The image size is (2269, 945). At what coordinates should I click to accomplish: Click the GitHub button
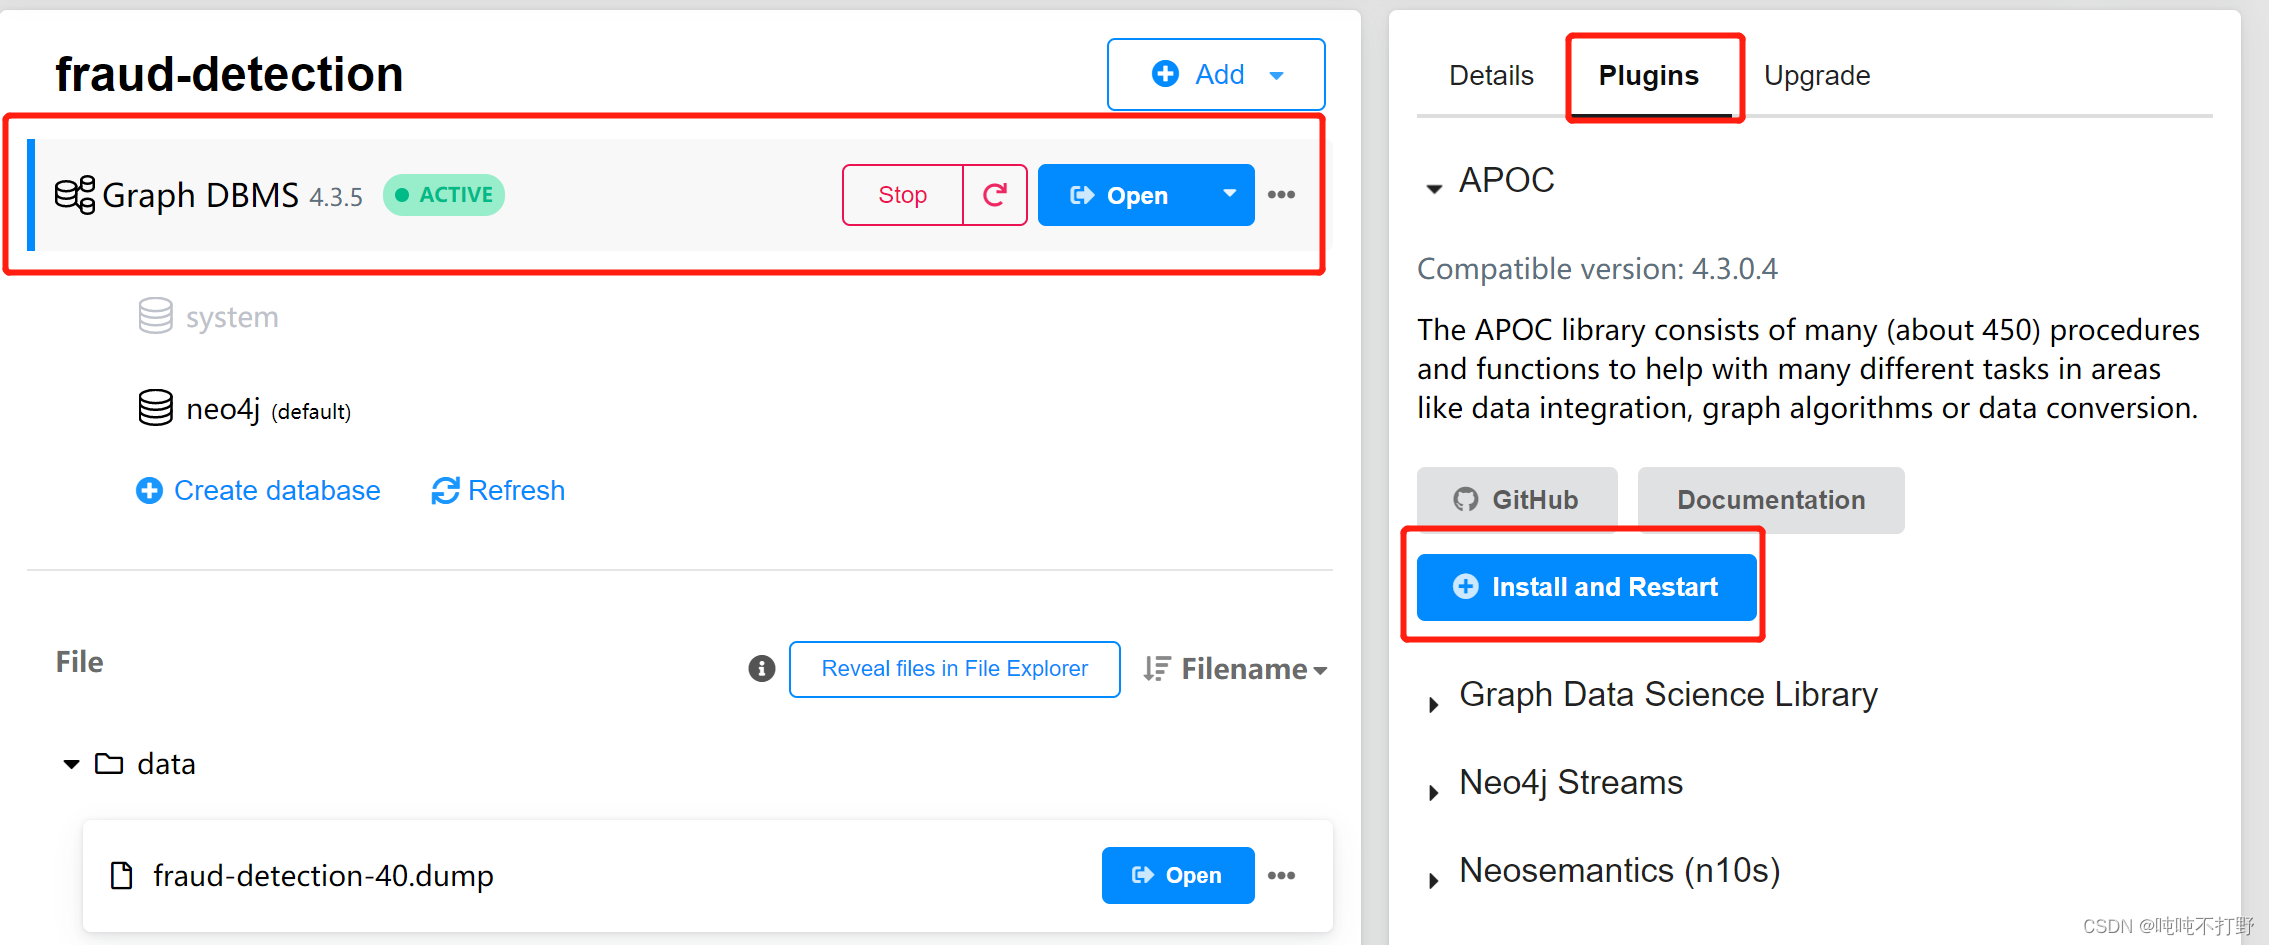tap(1517, 500)
